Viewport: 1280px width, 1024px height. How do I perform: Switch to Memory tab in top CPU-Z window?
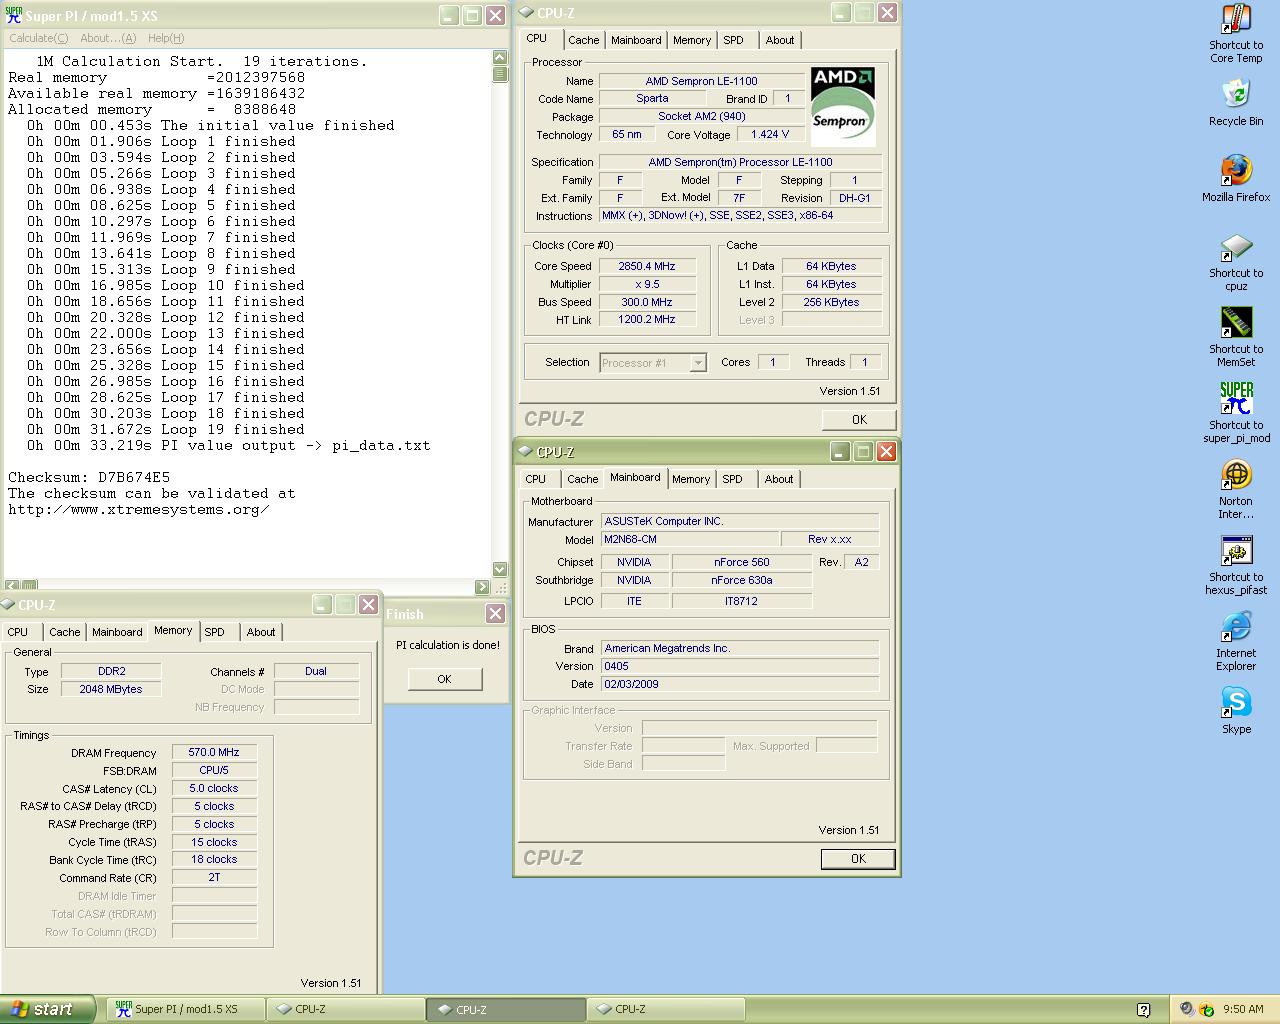tap(692, 40)
